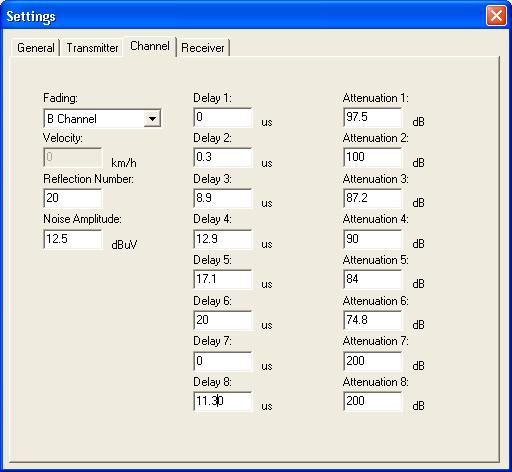This screenshot has width=512, height=472.
Task: Click the Reflection Number input field
Action: click(73, 198)
